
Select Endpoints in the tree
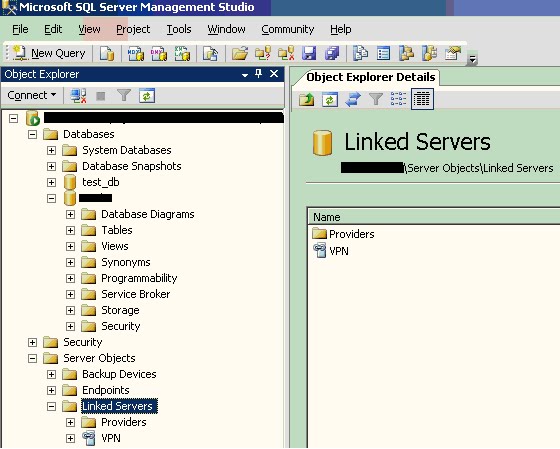[106, 390]
